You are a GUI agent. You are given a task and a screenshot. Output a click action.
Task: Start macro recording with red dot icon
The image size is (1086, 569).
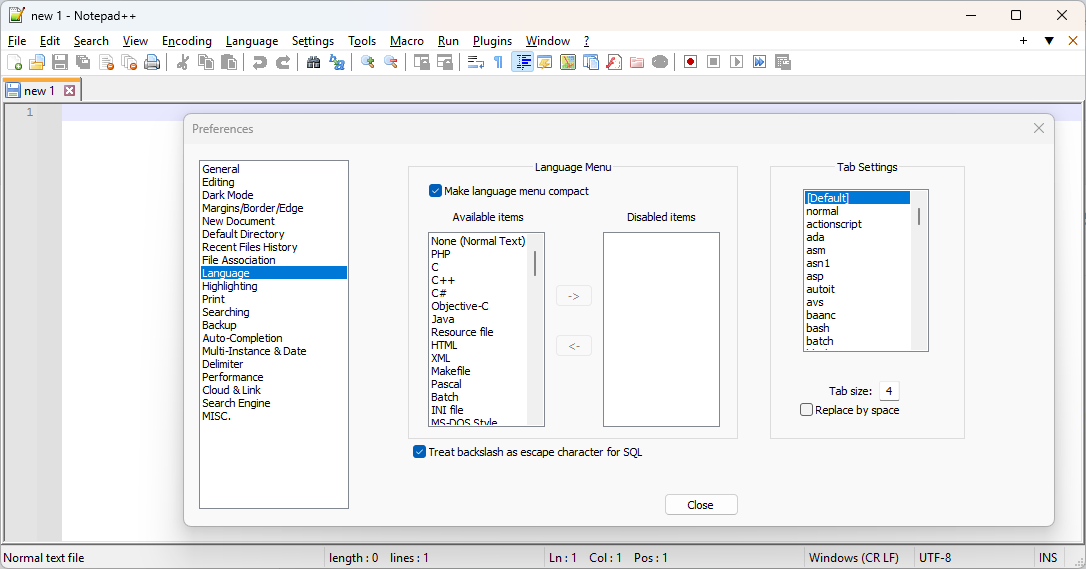pos(691,62)
